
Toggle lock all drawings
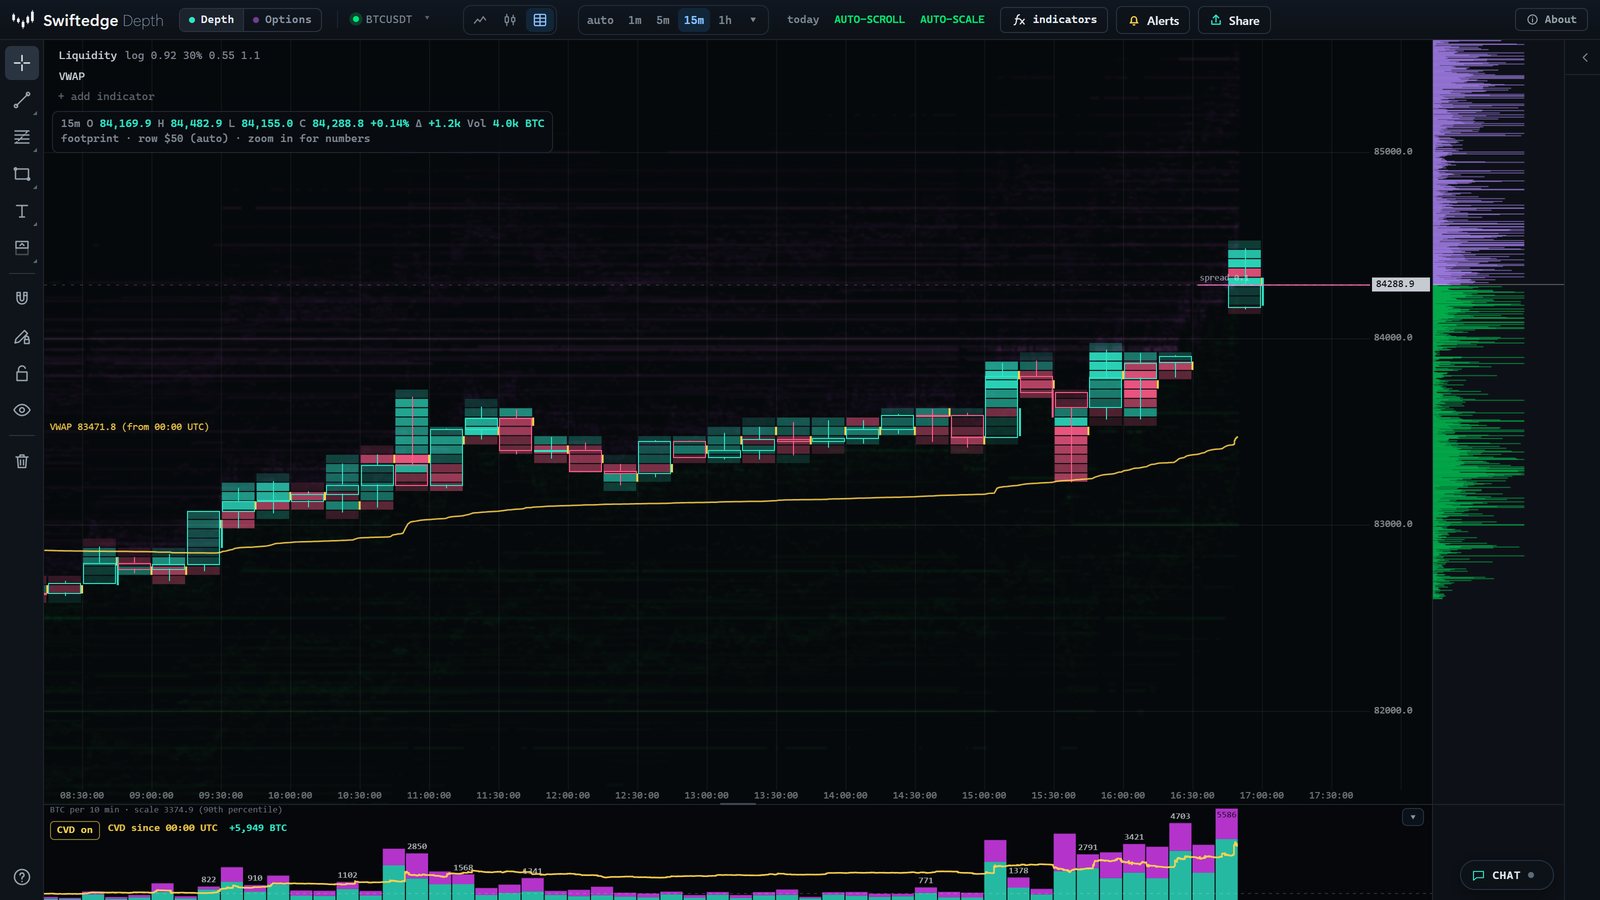click(x=22, y=373)
